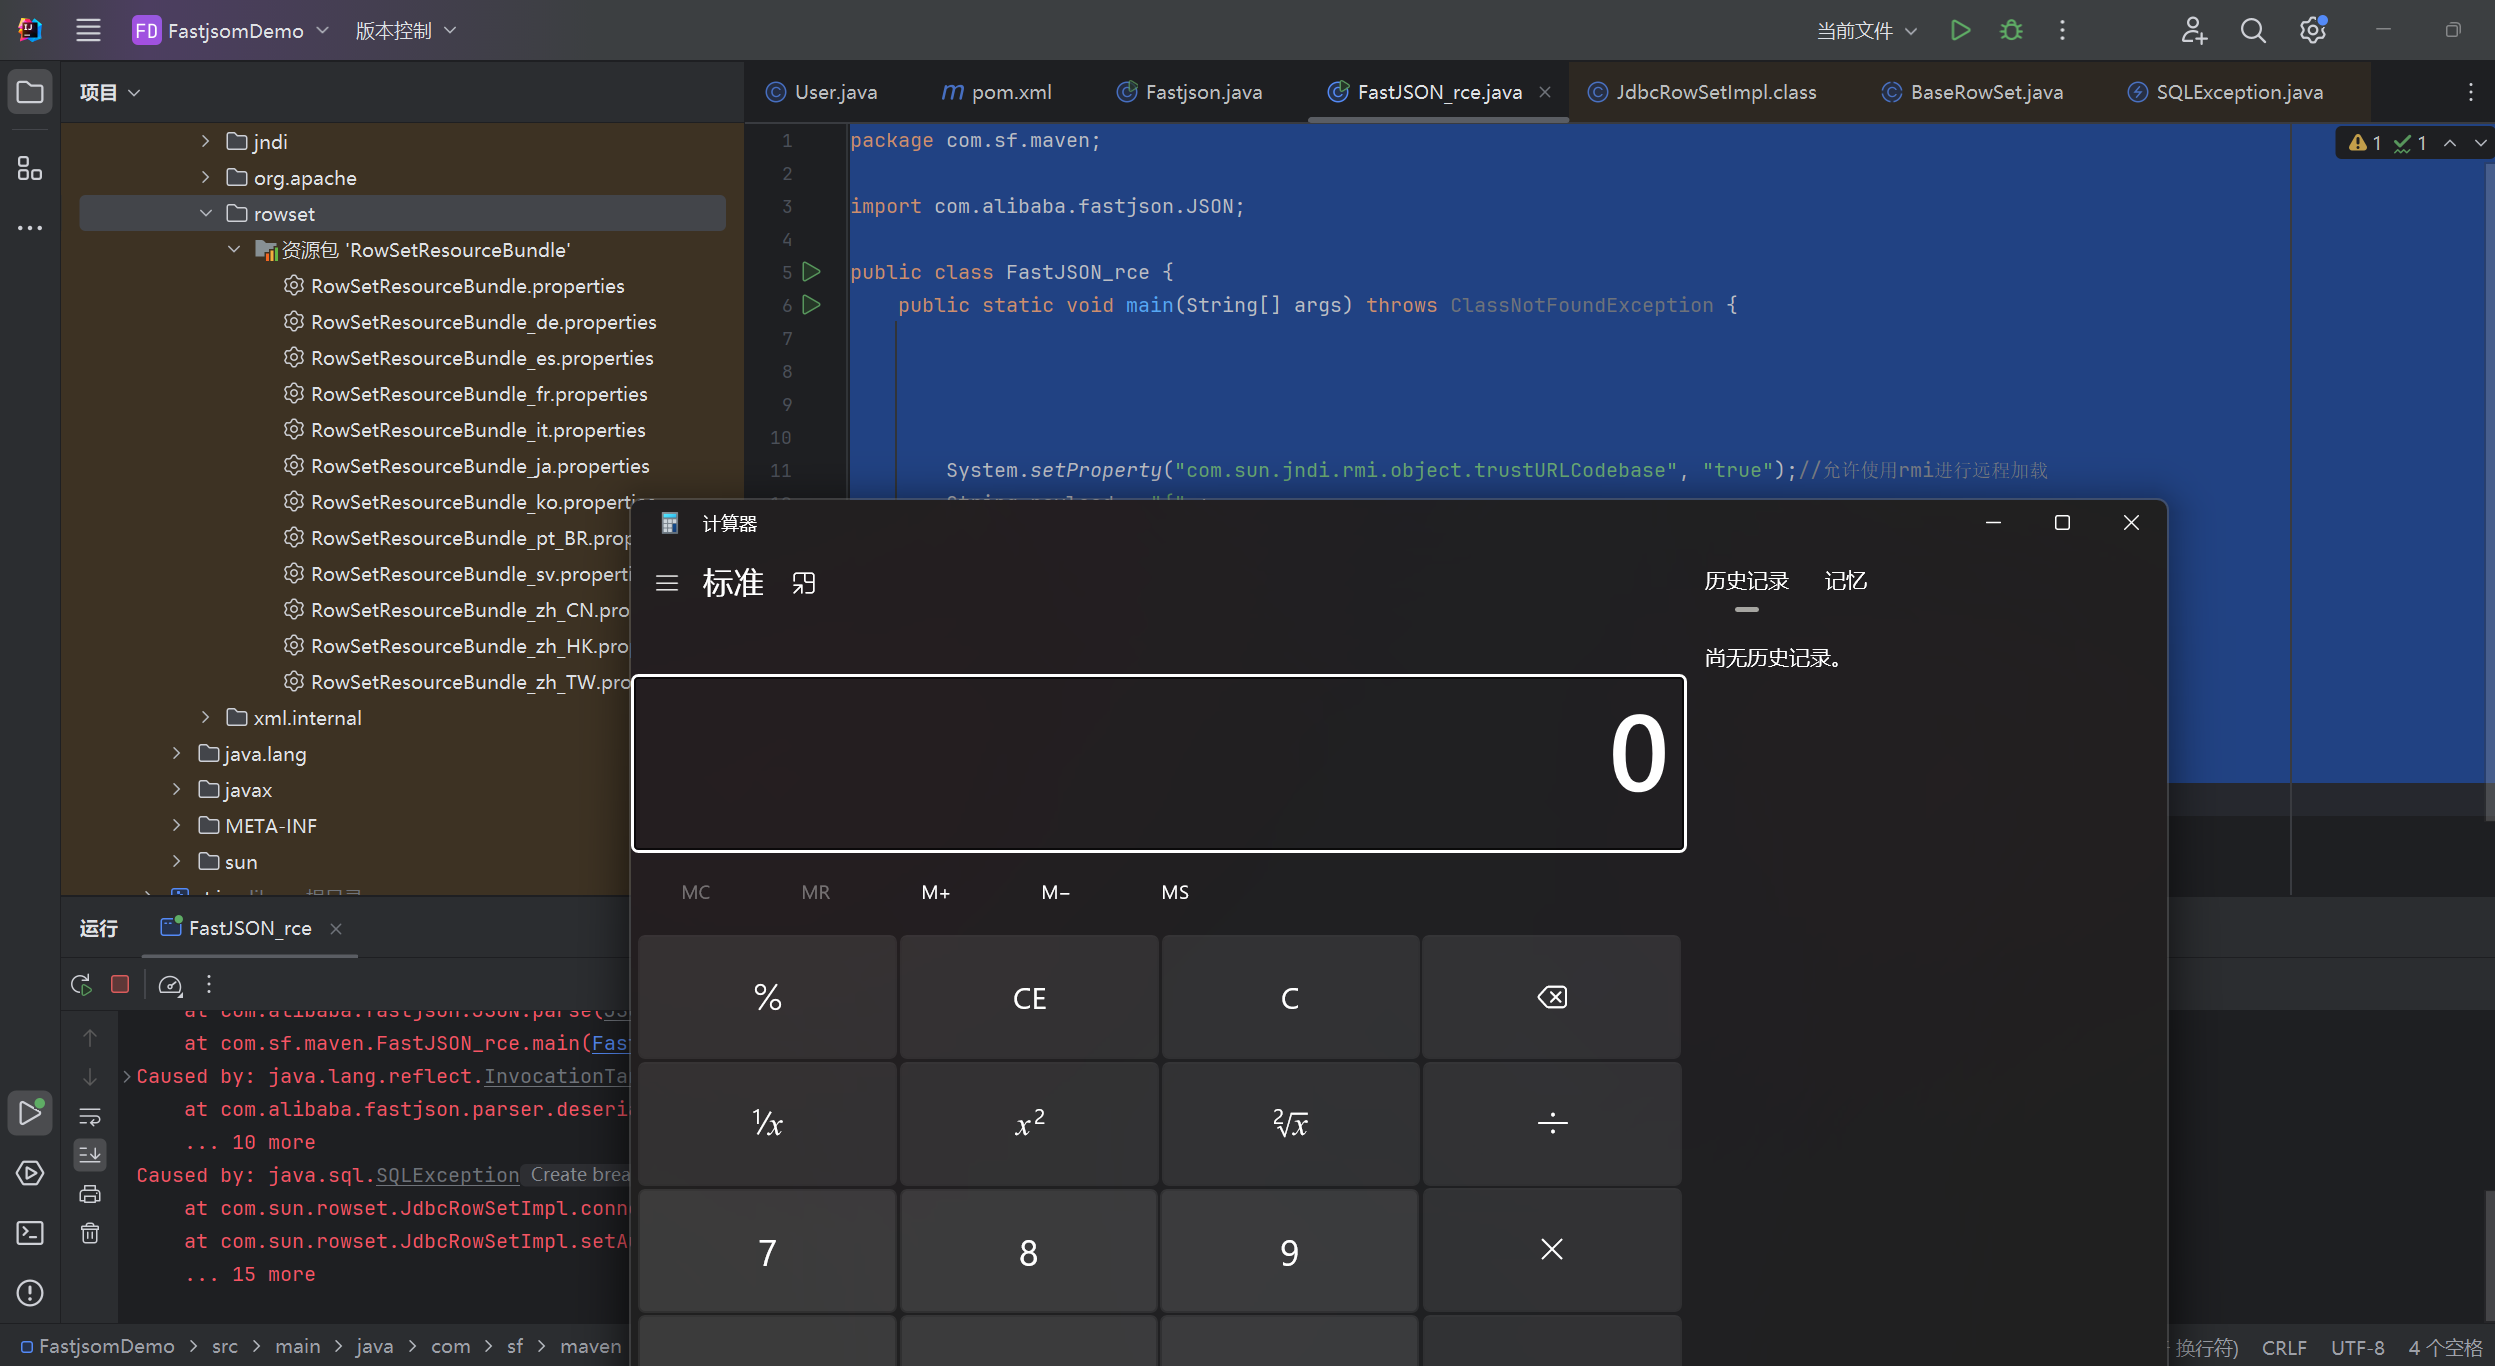This screenshot has height=1366, width=2495.
Task: Expand the META-INF folder
Action: coord(177,825)
